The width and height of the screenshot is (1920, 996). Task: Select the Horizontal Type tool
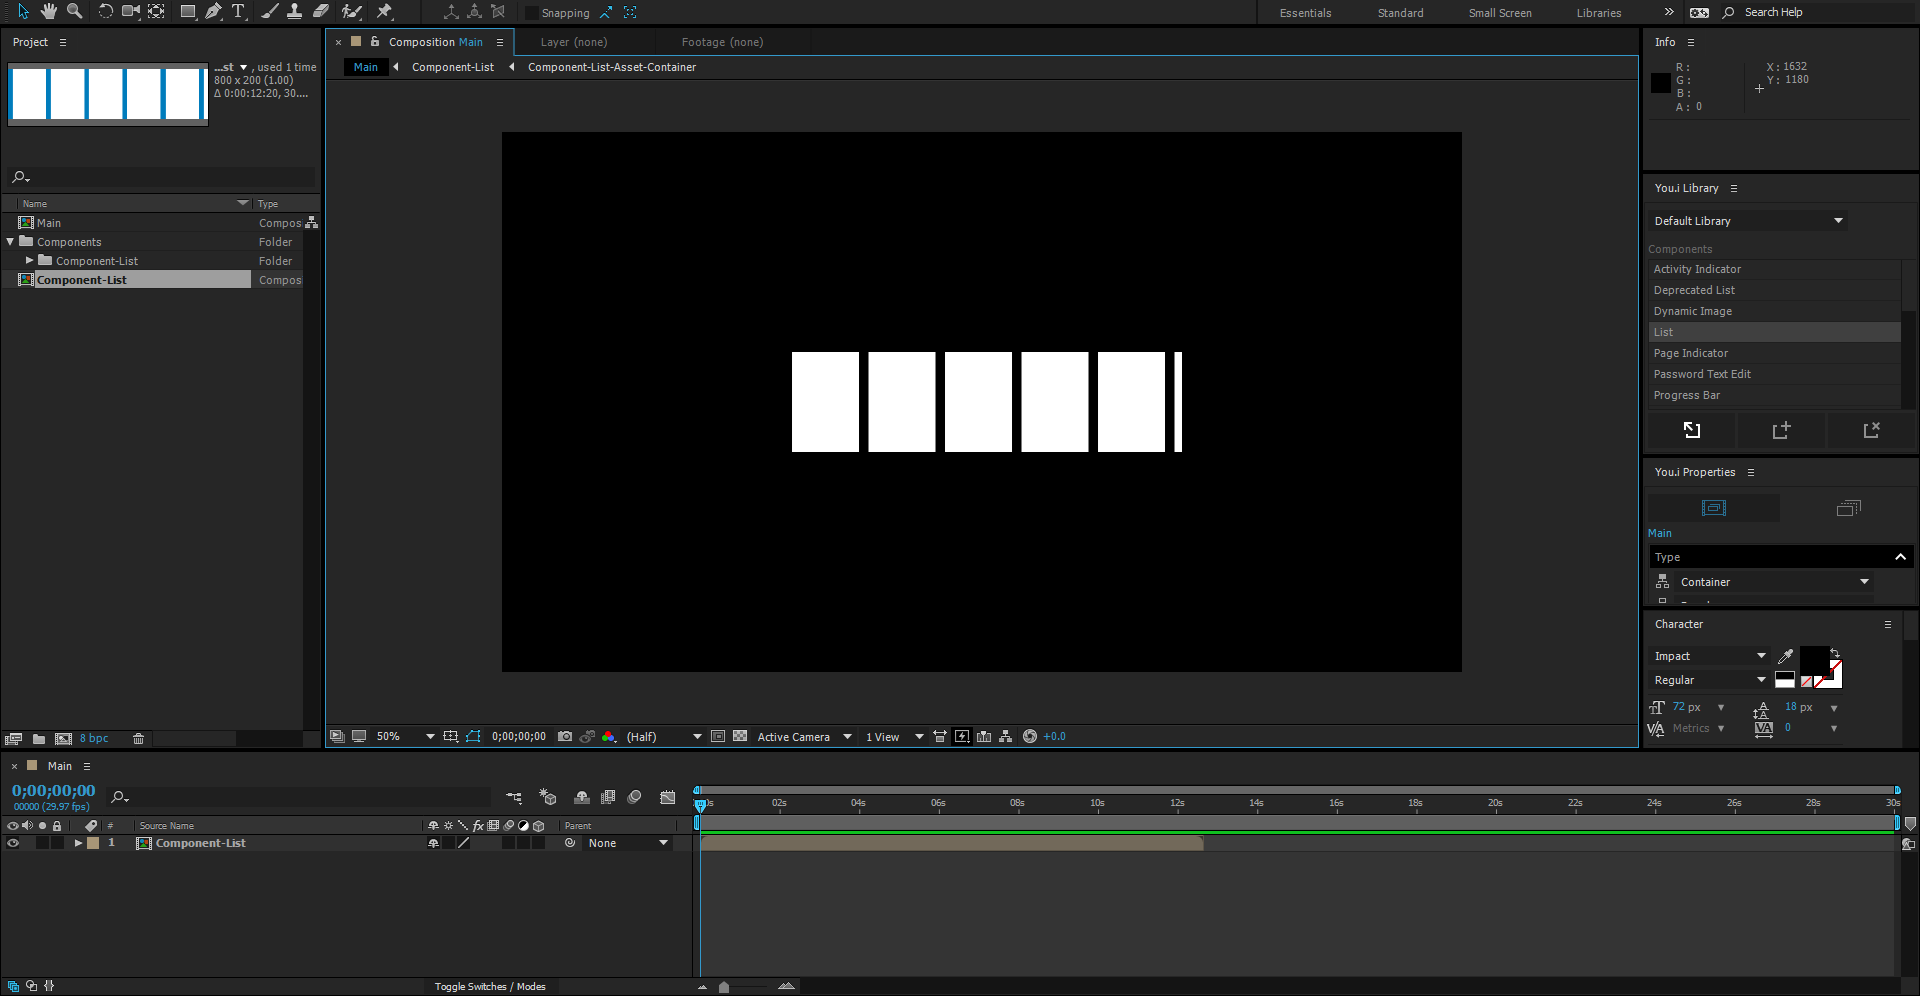(238, 12)
